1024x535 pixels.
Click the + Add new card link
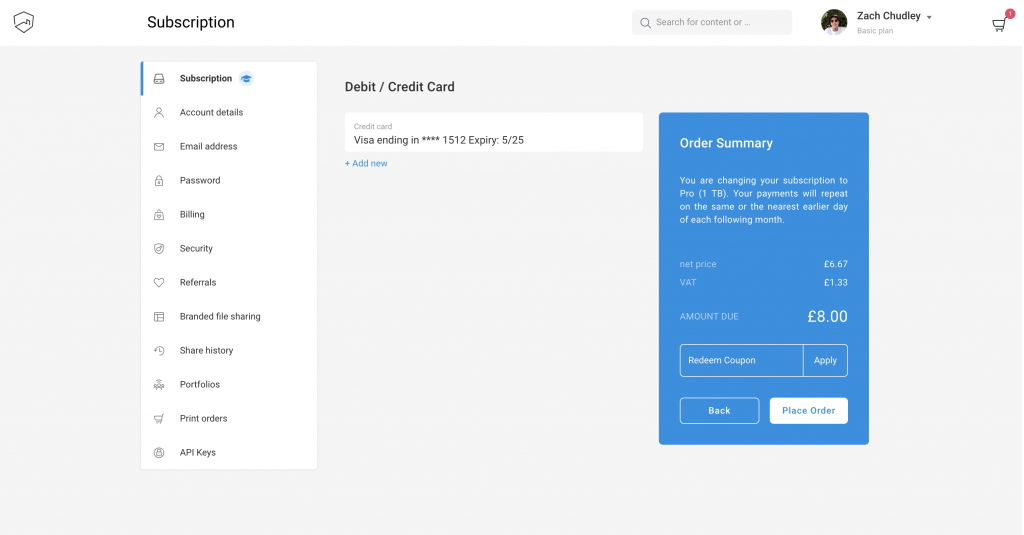[366, 163]
